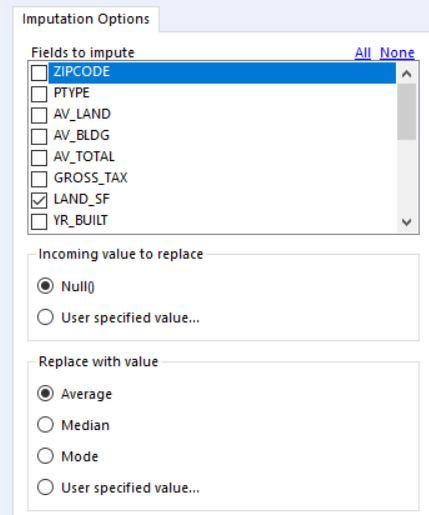Uncheck the LAND_SF checkbox
429x515 pixels.
(39, 200)
